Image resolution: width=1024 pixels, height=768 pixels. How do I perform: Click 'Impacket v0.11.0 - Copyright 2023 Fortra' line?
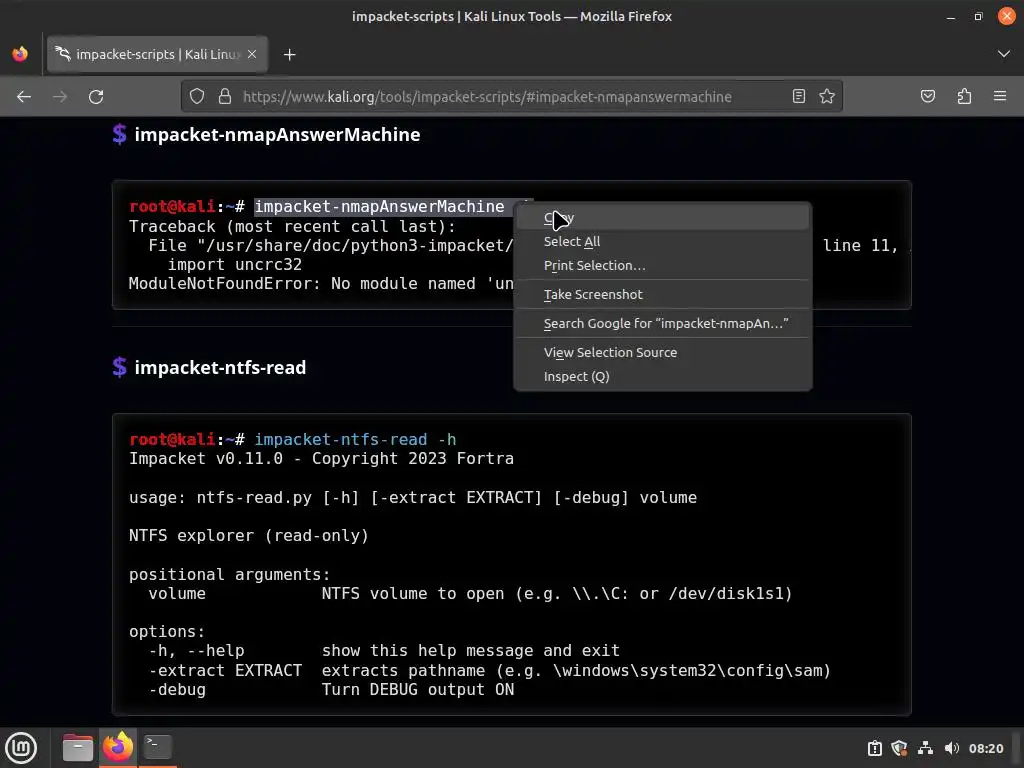(321, 458)
